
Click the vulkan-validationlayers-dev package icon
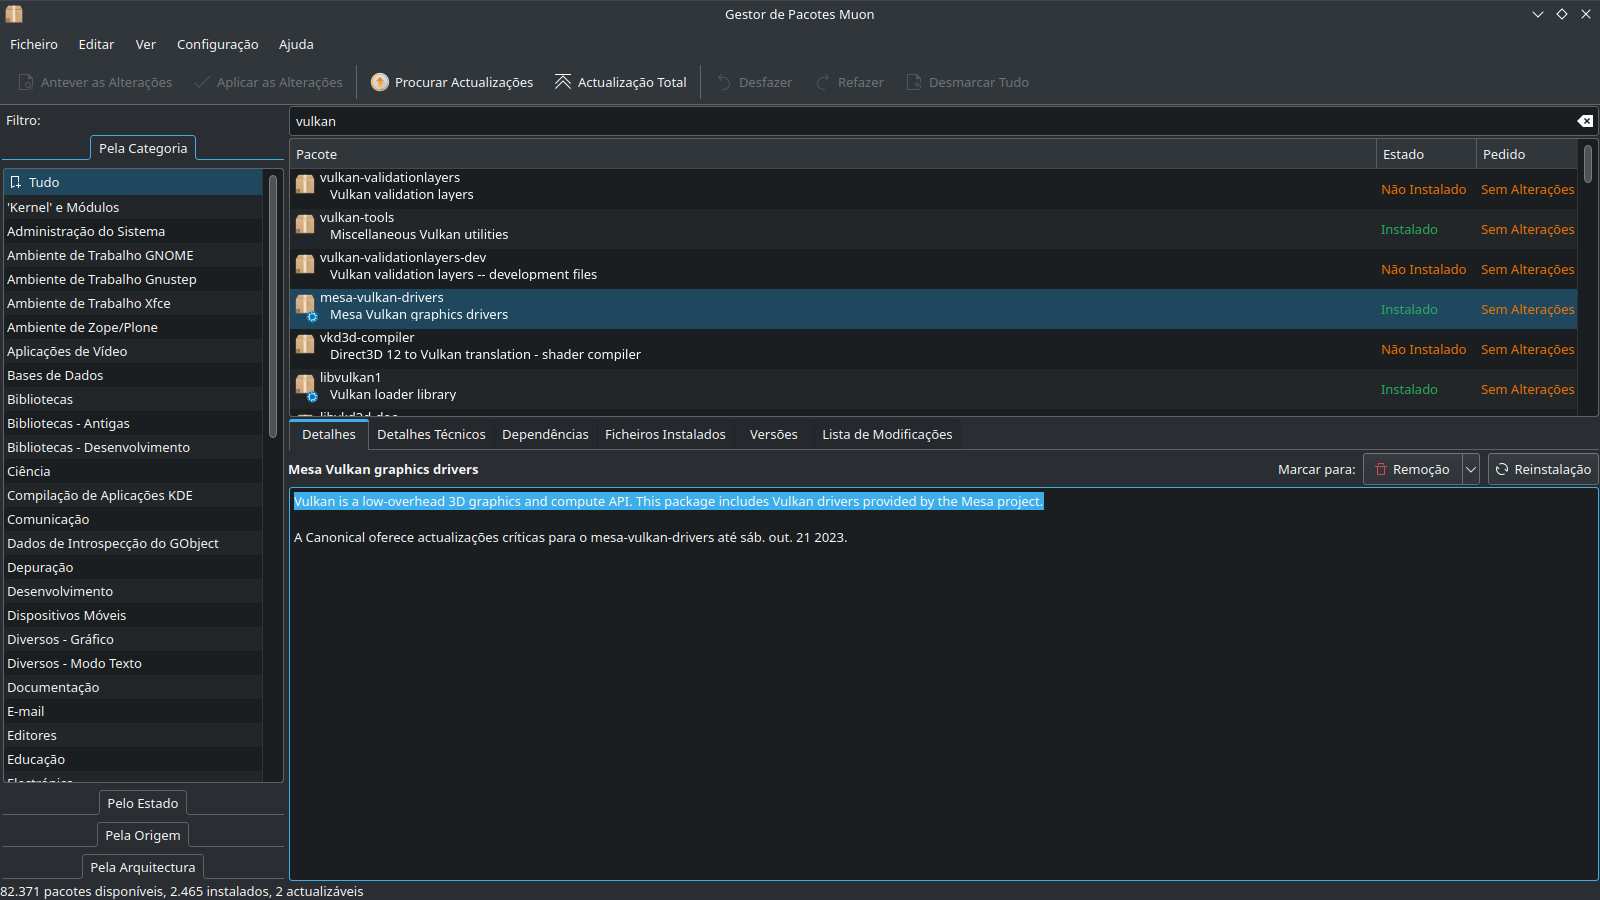(x=305, y=264)
